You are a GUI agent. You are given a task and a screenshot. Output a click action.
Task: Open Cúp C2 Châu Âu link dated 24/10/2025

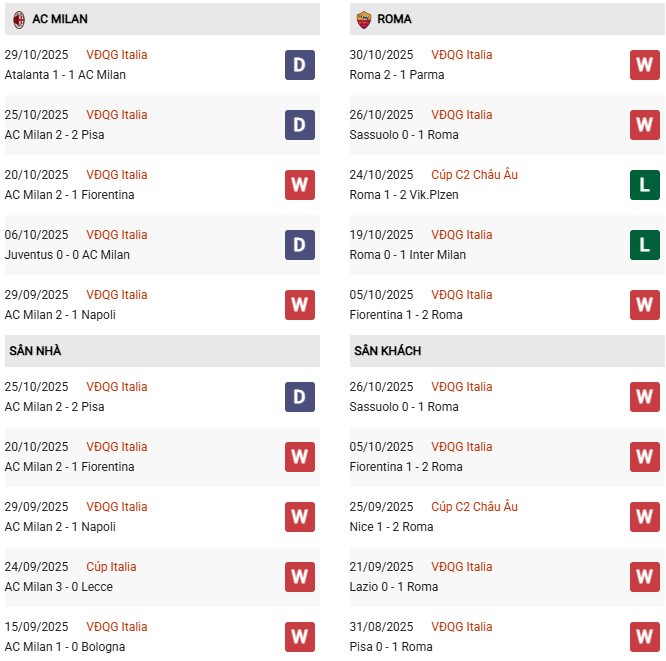pyautogui.click(x=474, y=175)
